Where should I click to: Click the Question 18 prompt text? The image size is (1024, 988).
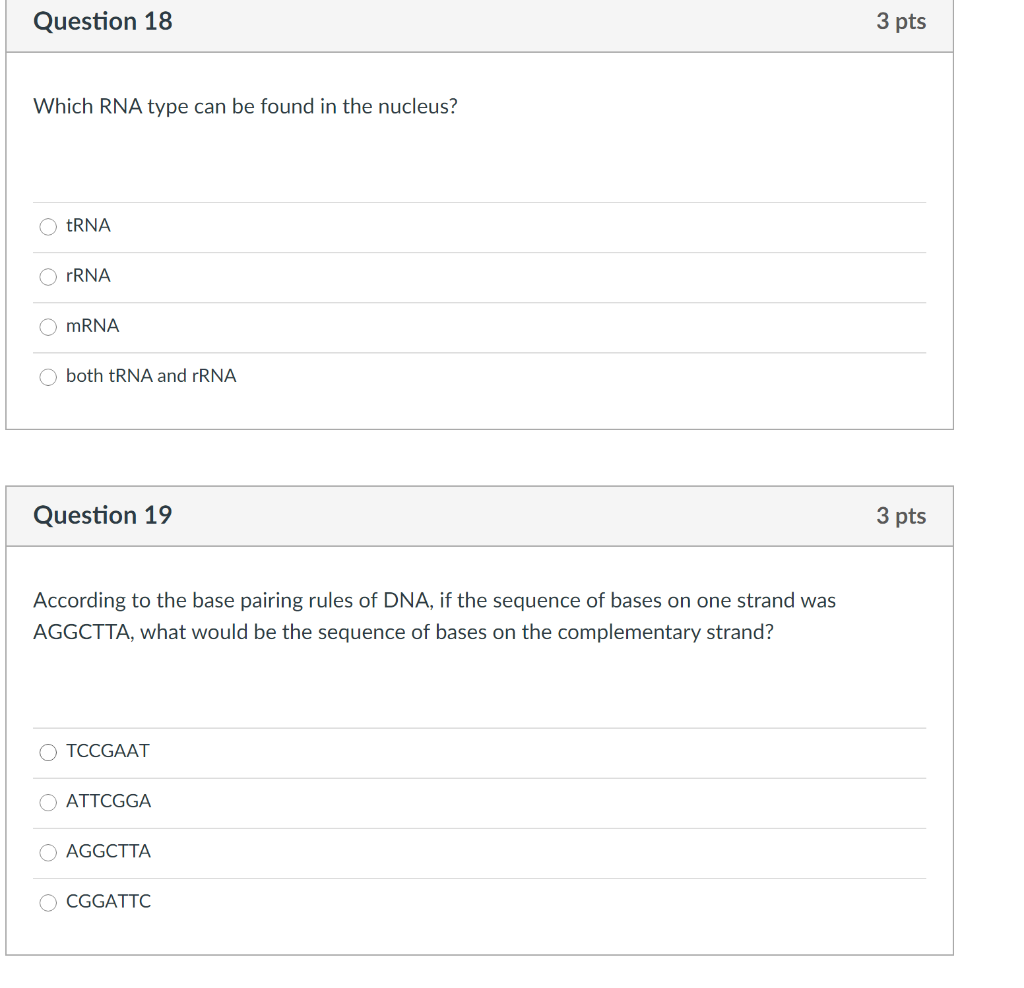pos(245,106)
